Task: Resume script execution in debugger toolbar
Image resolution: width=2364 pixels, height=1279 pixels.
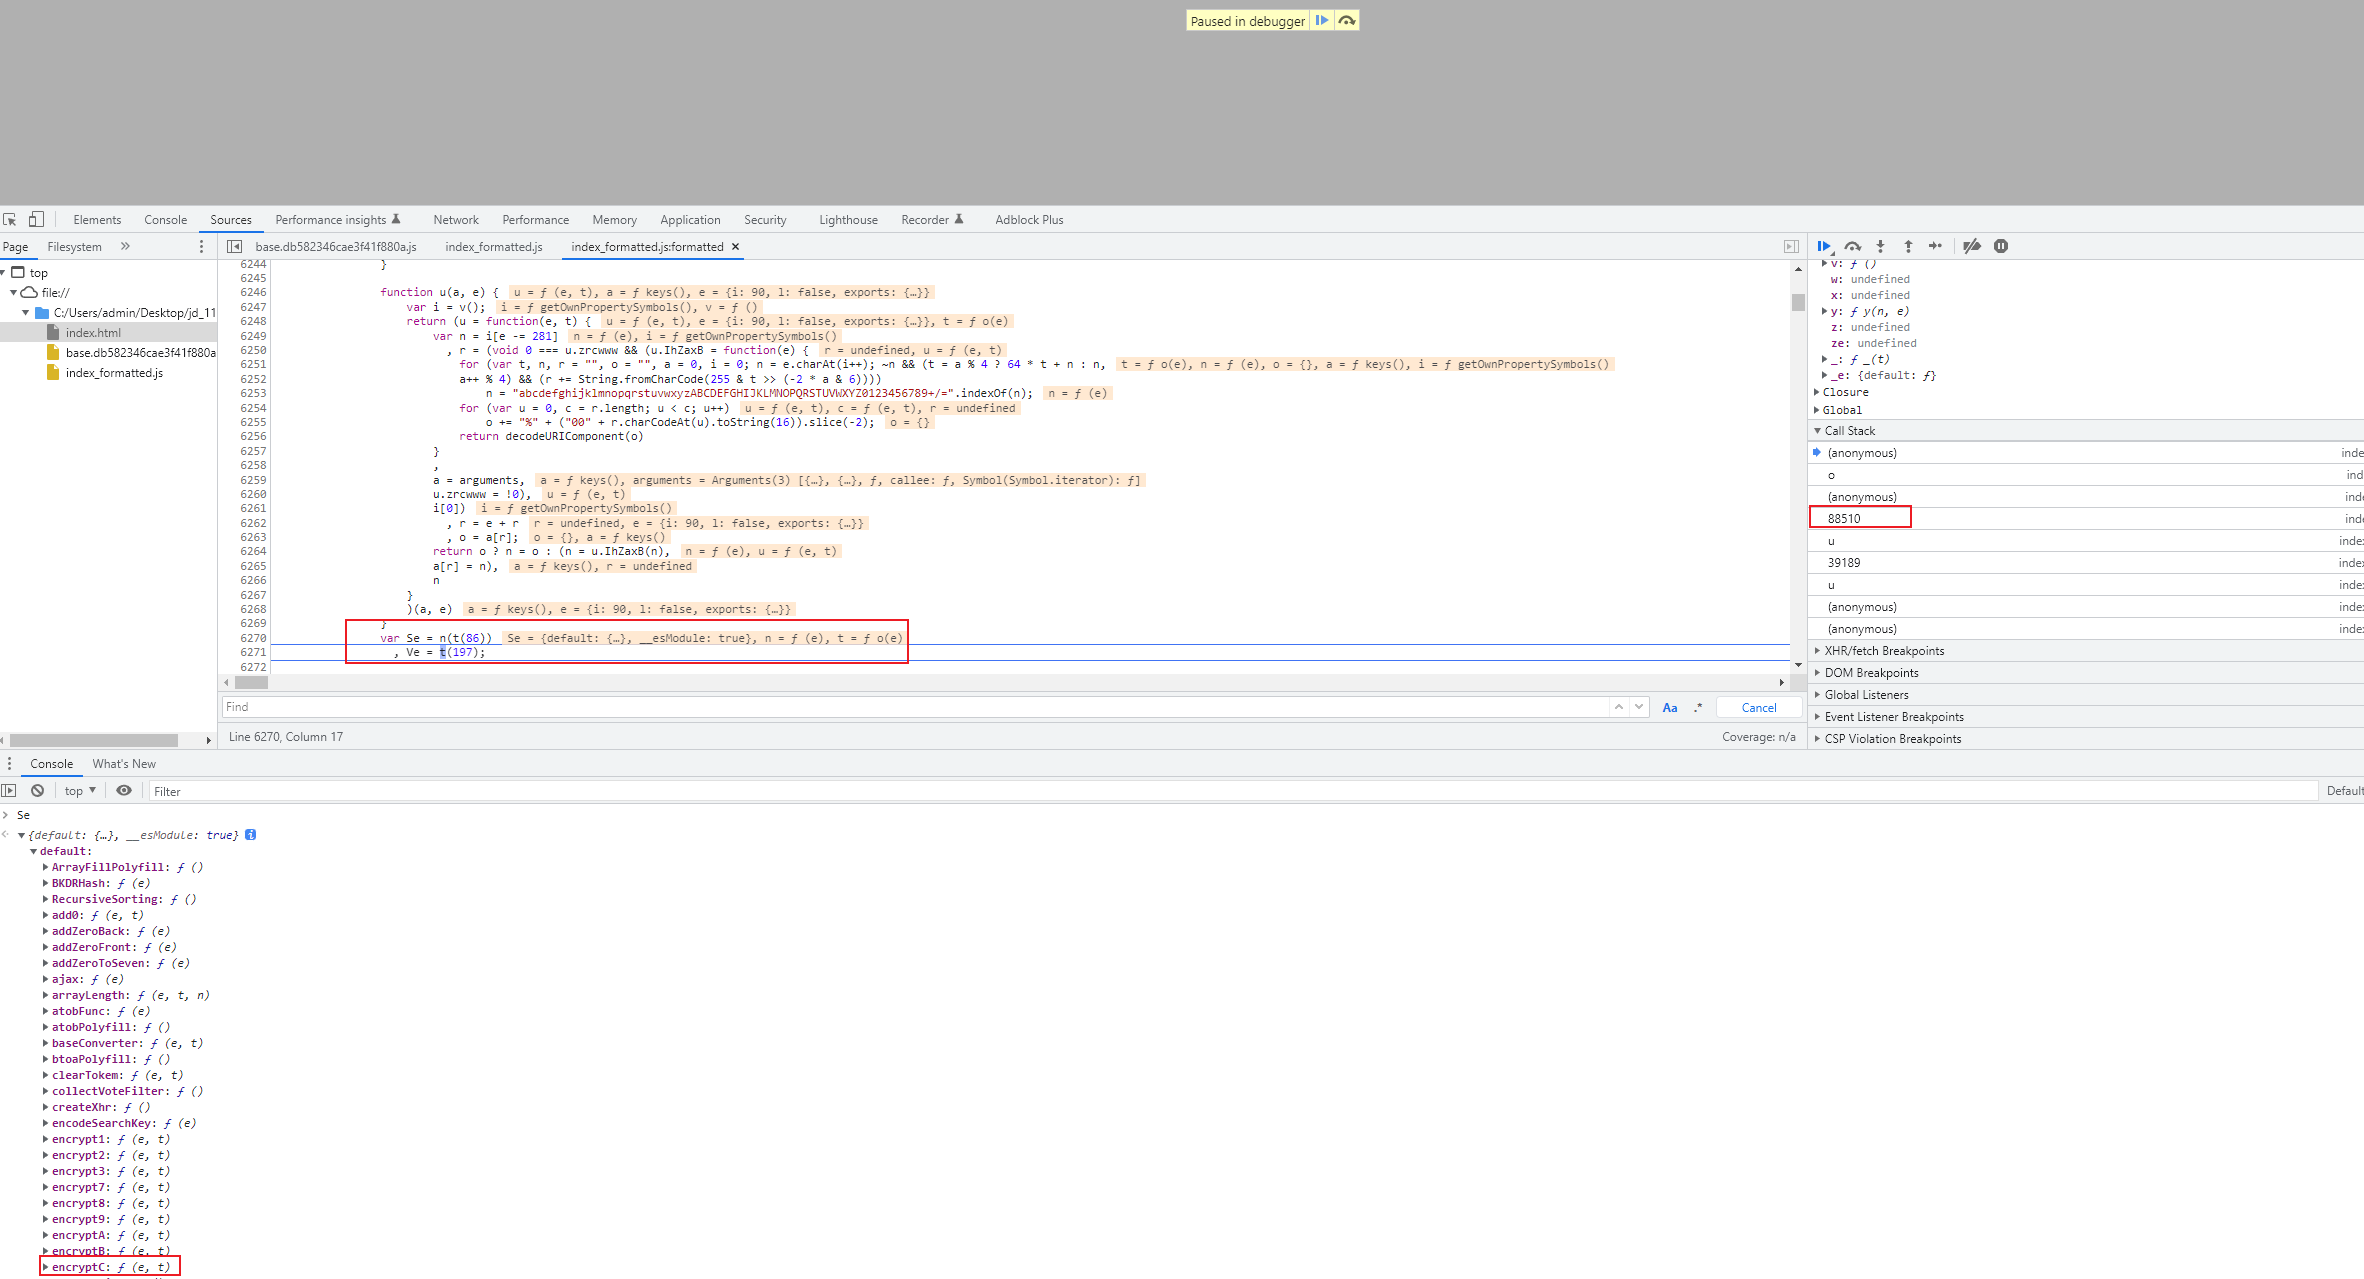Action: 1824,246
